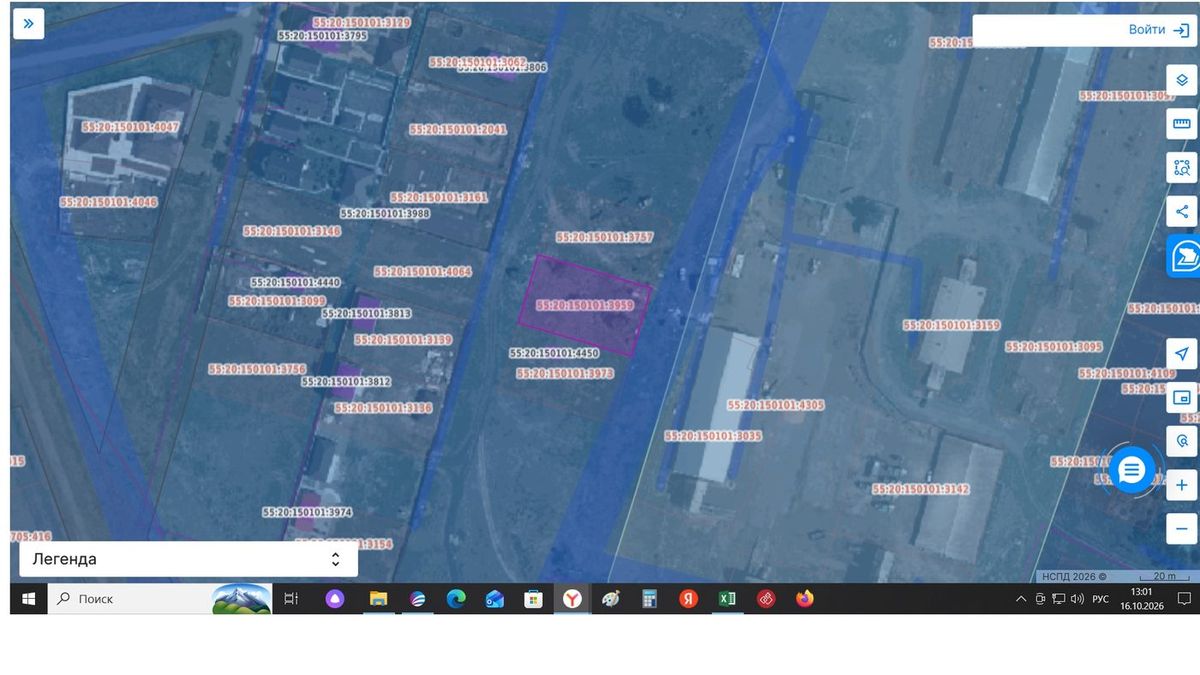Click parcel label 55:20:150101:3161
Viewport: 1200px width, 675px height.
[439, 198]
